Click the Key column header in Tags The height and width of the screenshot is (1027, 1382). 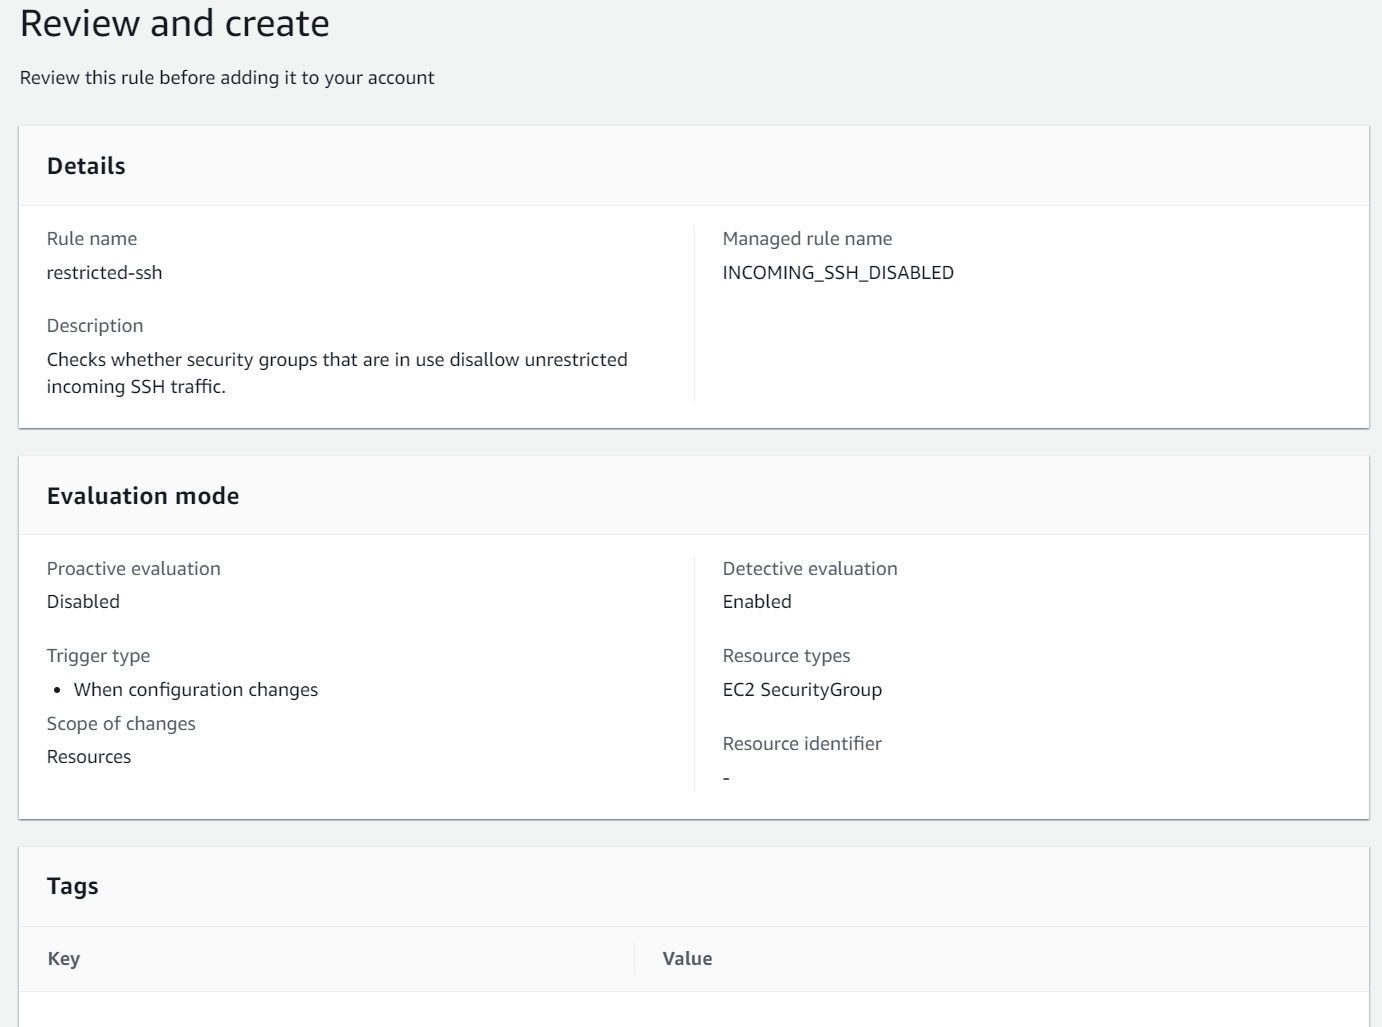pyautogui.click(x=63, y=959)
